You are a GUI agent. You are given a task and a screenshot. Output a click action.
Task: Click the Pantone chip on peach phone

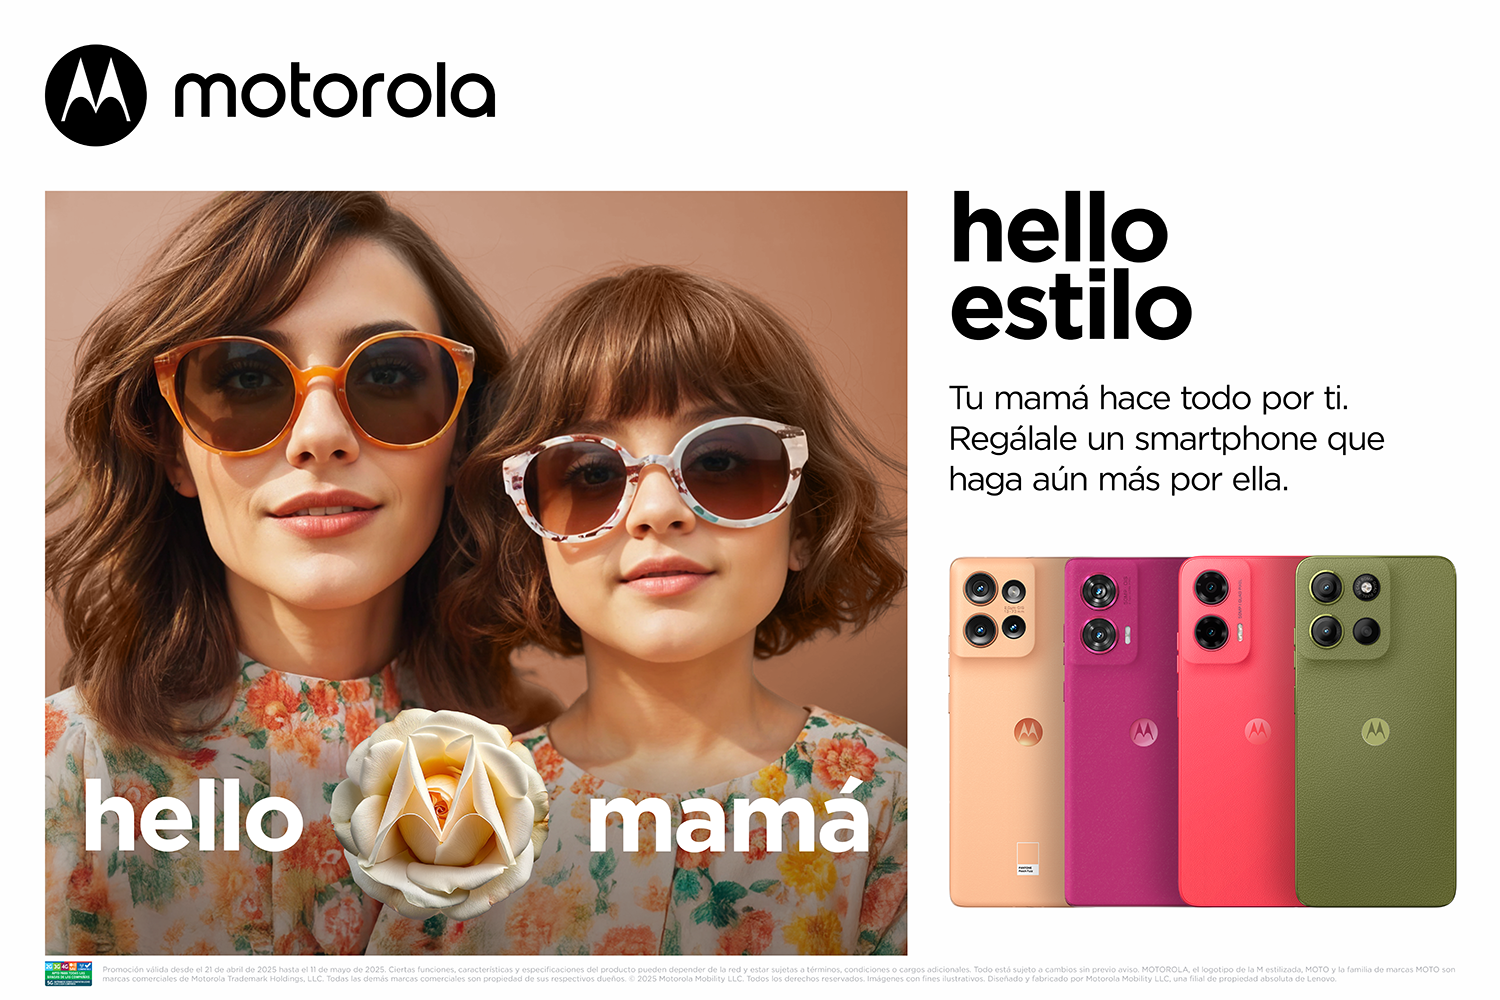(1028, 857)
